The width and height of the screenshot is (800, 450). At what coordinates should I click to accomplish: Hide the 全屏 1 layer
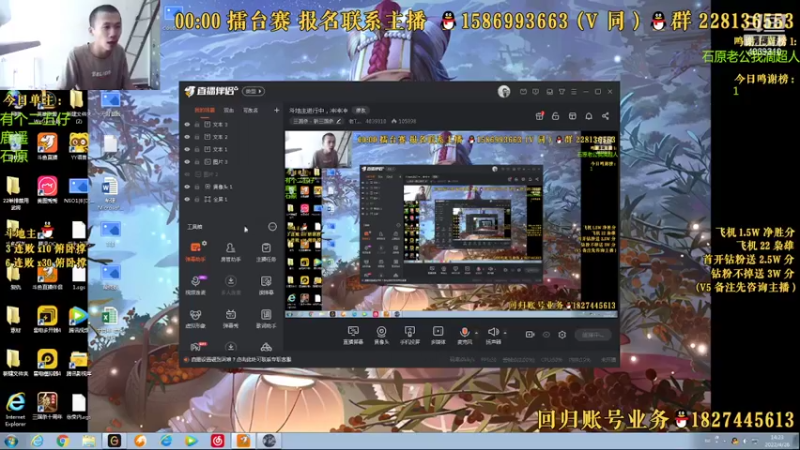coord(187,199)
